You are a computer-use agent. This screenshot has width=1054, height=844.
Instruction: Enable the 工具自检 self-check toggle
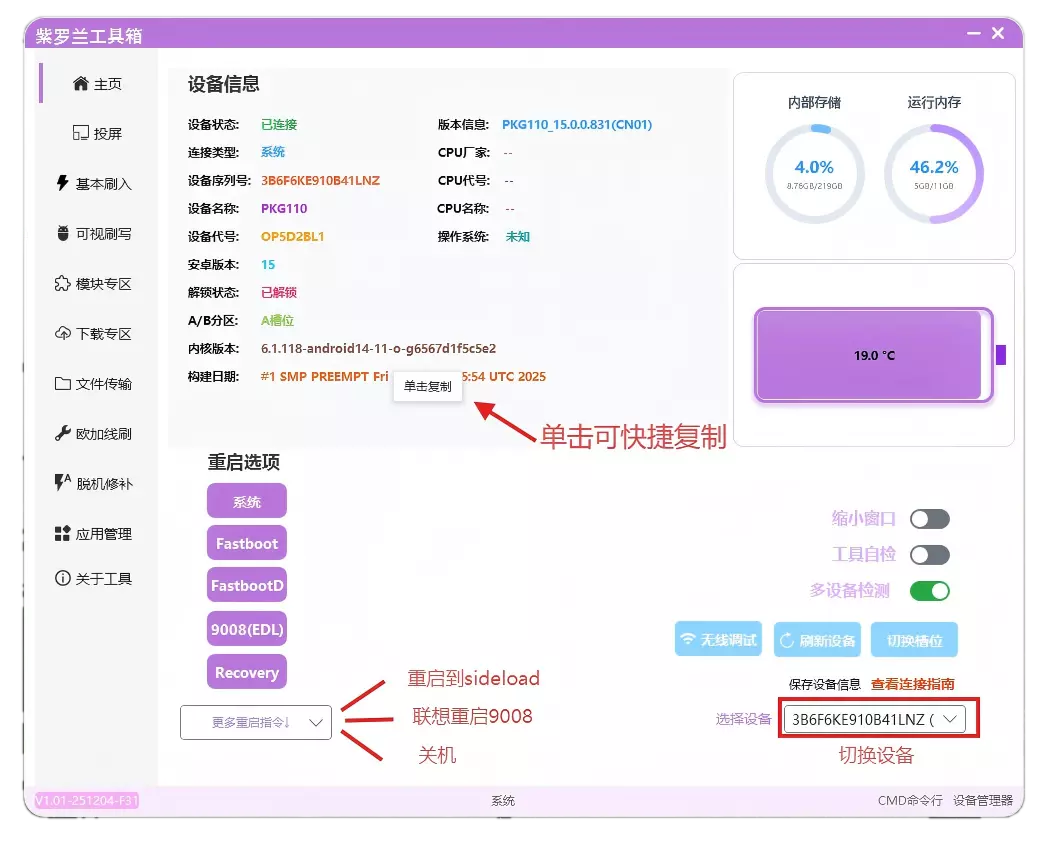click(x=929, y=554)
